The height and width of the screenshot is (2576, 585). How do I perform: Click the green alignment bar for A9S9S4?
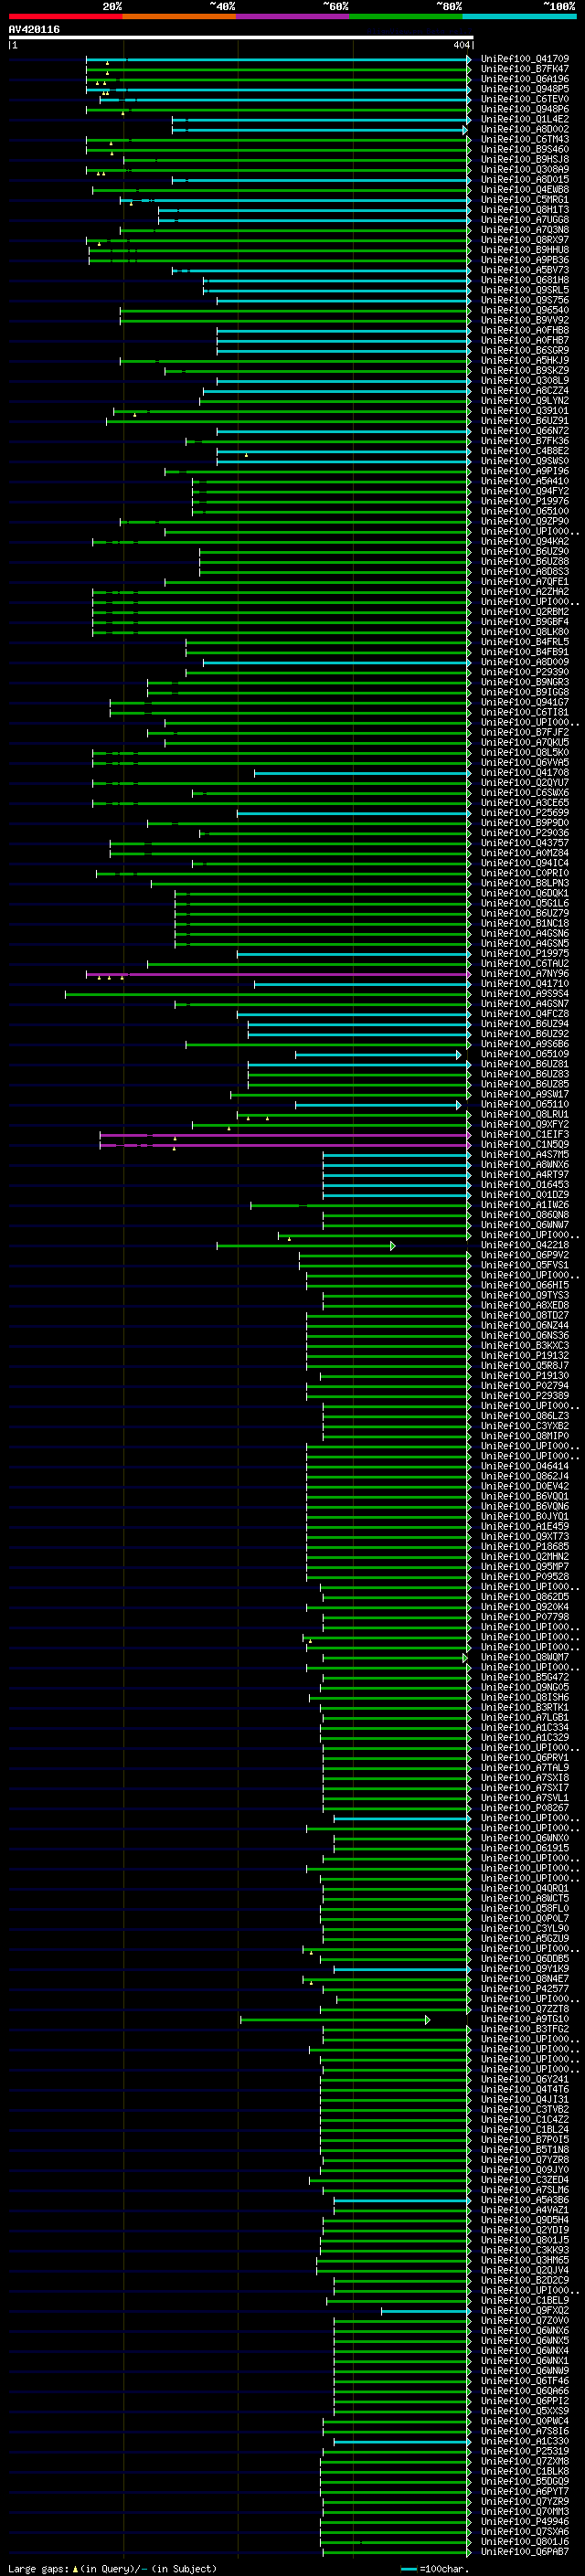coord(268,994)
